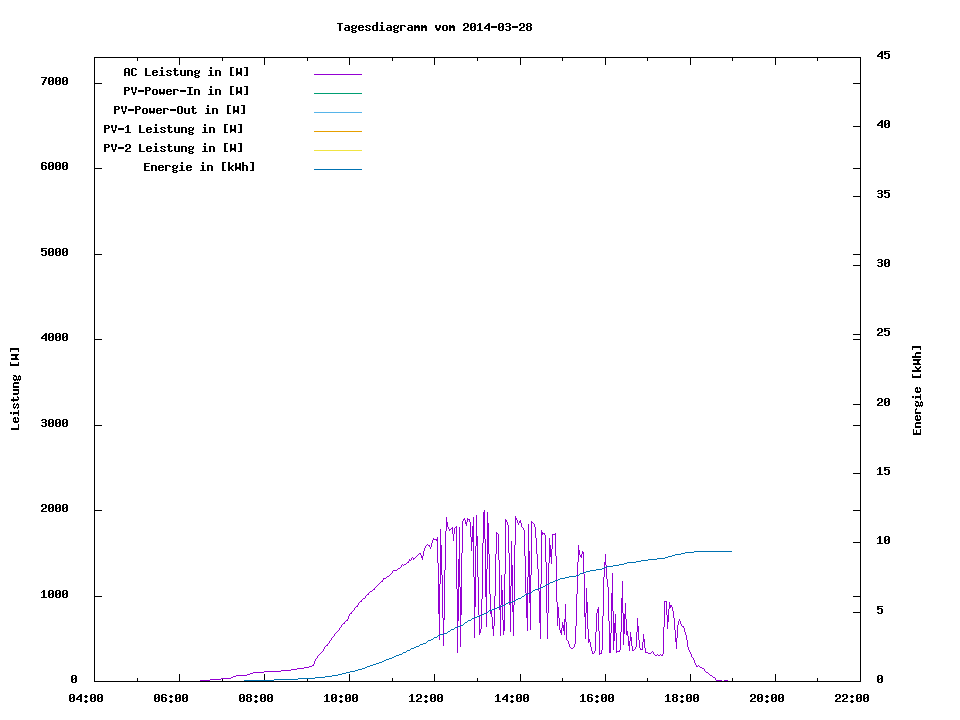Click the yellow PV-2 Leistung legend line

[337, 150]
